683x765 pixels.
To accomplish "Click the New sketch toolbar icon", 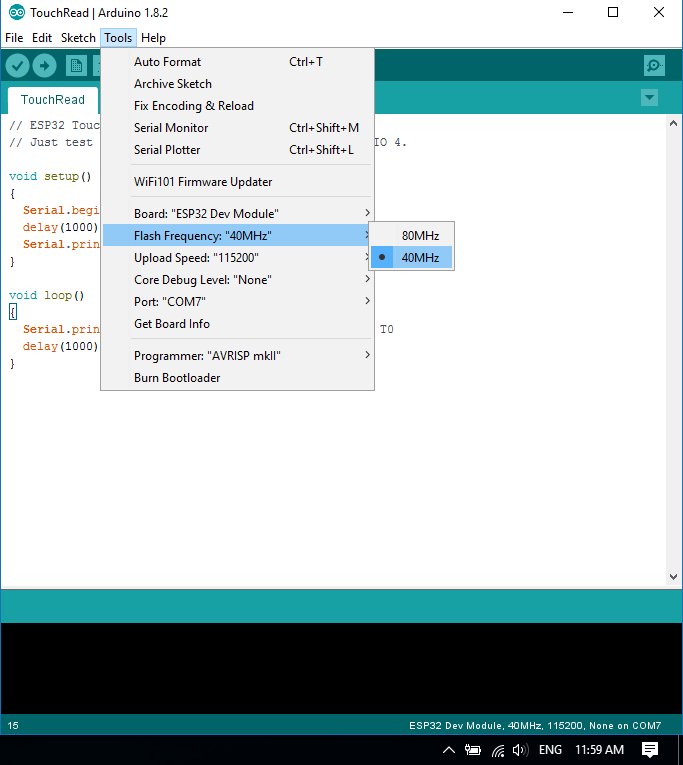I will coord(76,65).
